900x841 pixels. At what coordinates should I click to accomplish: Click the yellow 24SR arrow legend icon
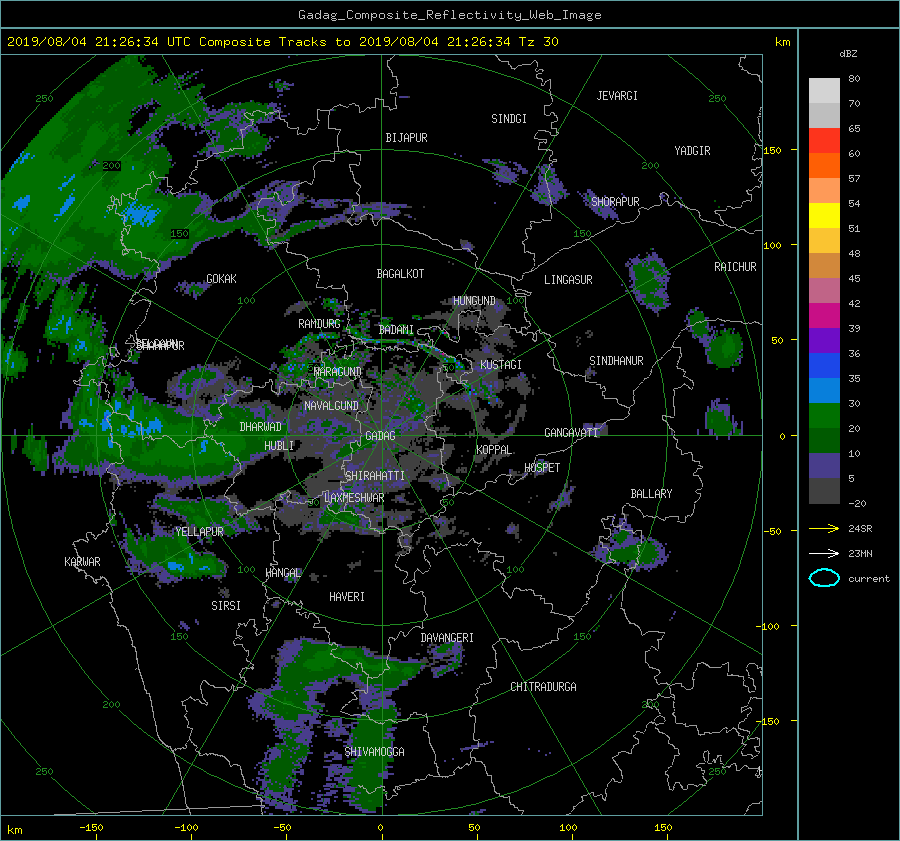click(x=824, y=528)
